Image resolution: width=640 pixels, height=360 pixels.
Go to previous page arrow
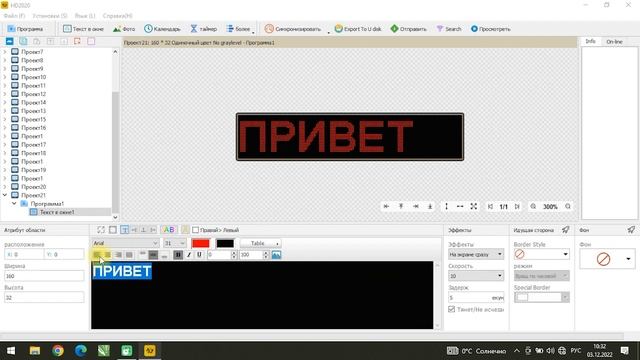[x=490, y=207]
